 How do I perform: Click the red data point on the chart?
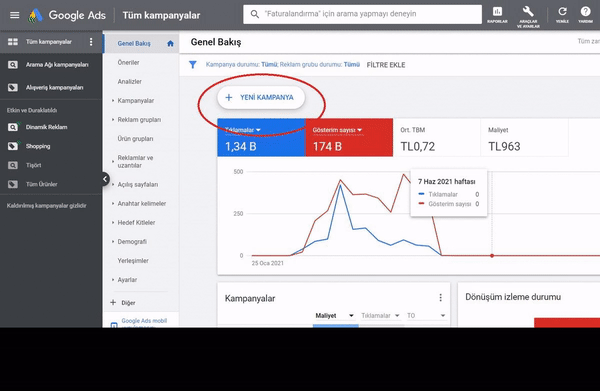click(x=492, y=256)
